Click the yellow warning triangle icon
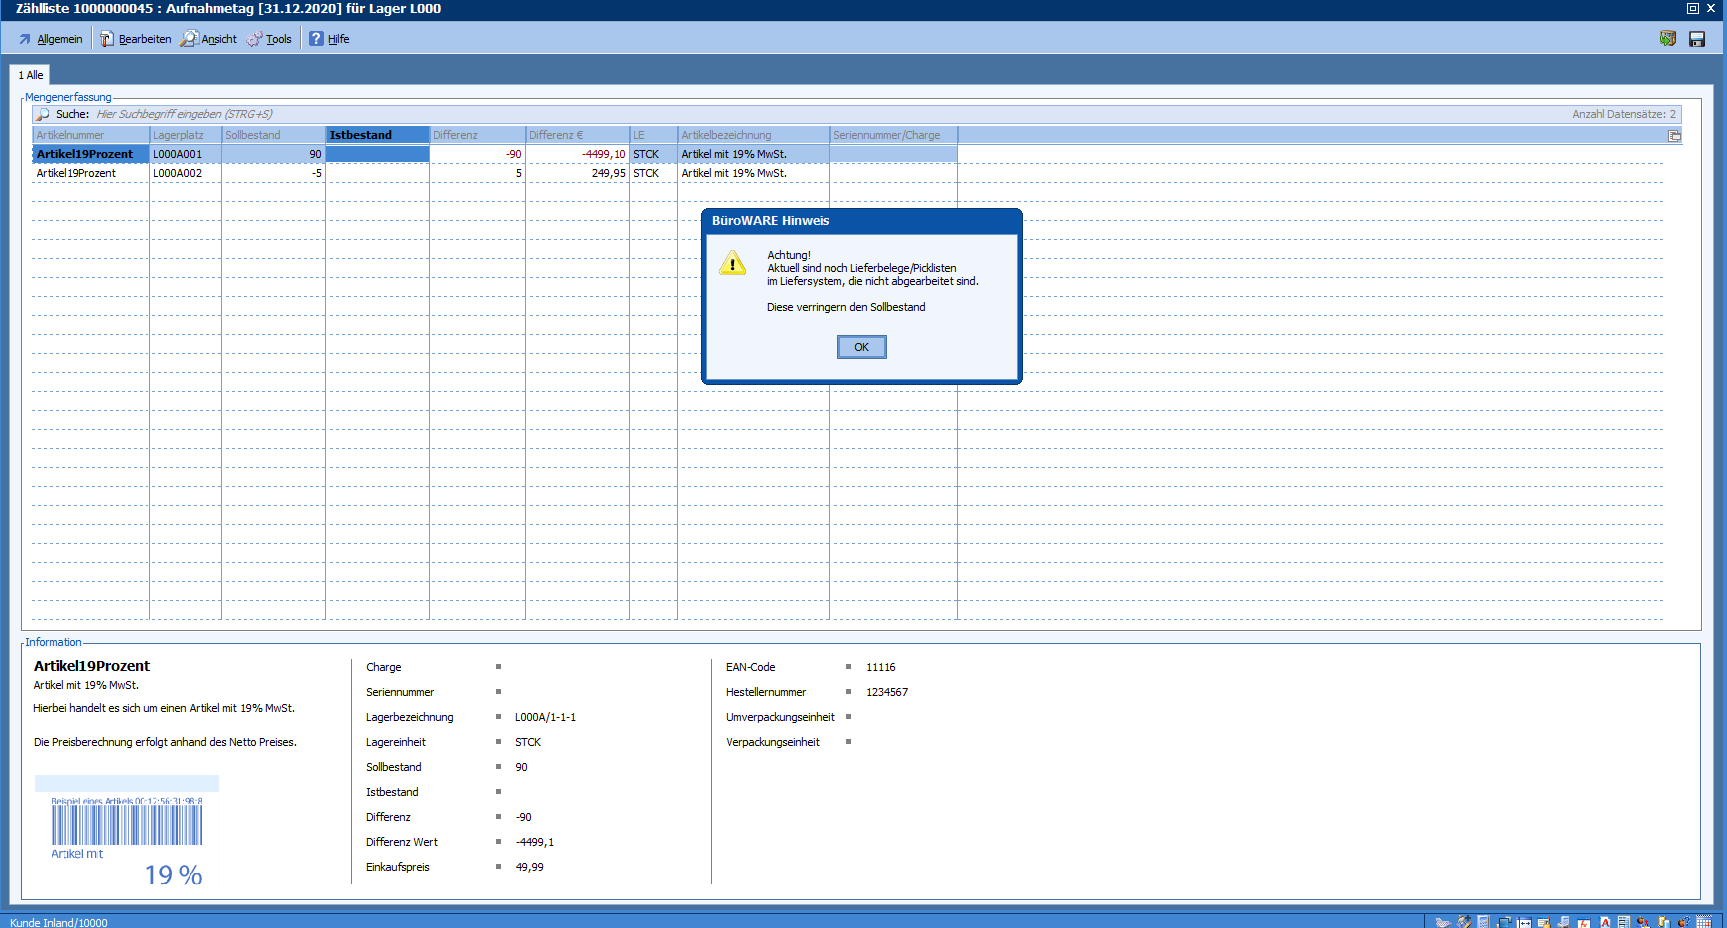Image resolution: width=1727 pixels, height=928 pixels. (x=733, y=264)
